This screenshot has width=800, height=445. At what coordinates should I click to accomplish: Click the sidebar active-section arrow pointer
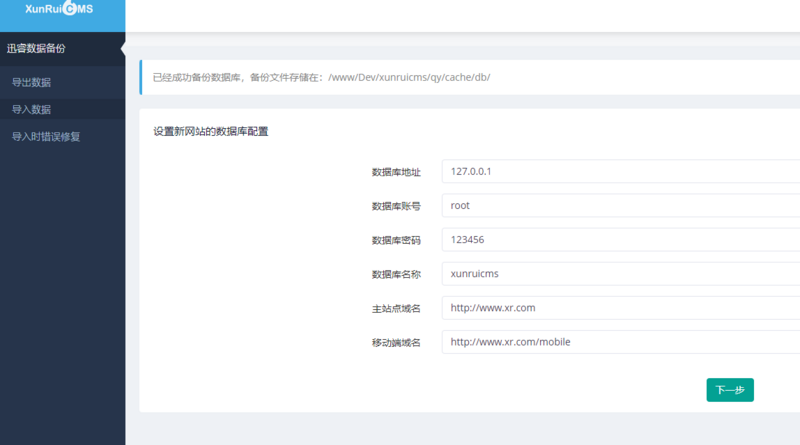click(x=122, y=48)
